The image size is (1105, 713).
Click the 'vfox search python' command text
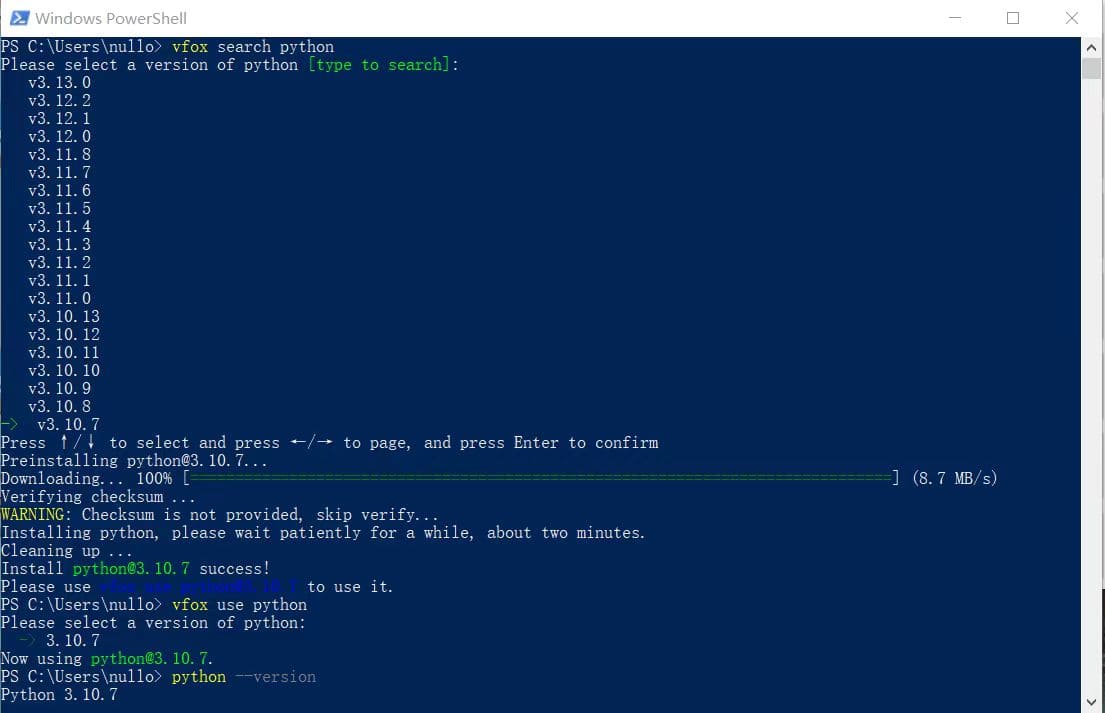pyautogui.click(x=253, y=46)
